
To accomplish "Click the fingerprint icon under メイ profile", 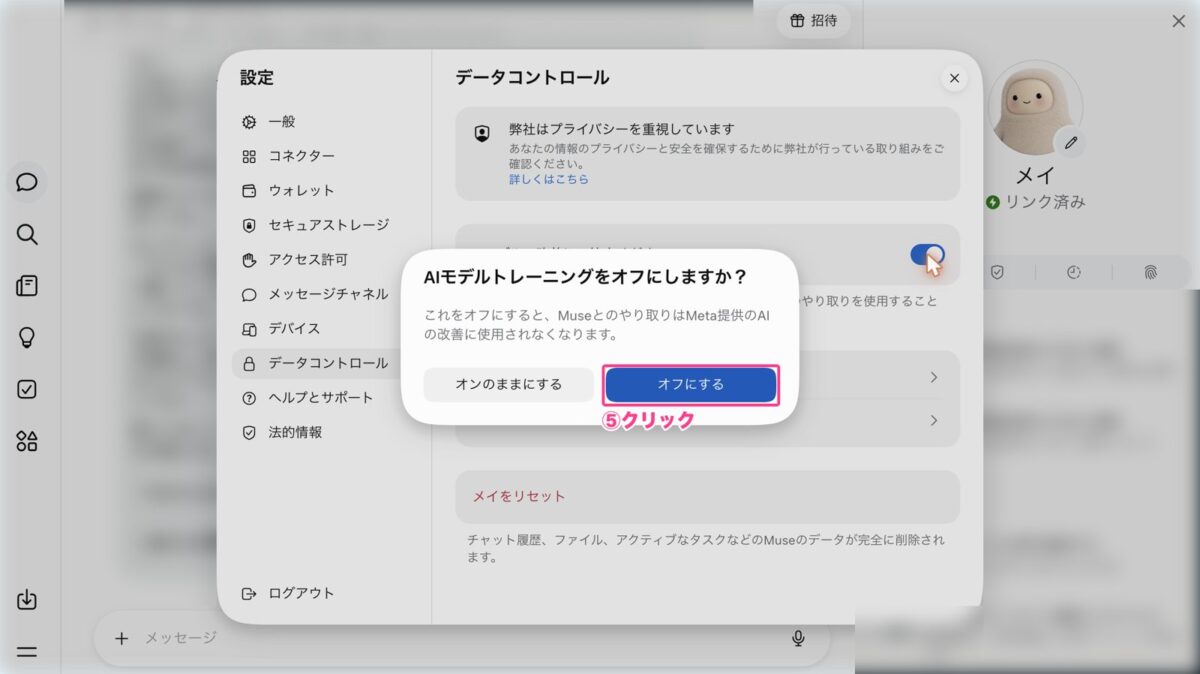I will tap(1151, 272).
